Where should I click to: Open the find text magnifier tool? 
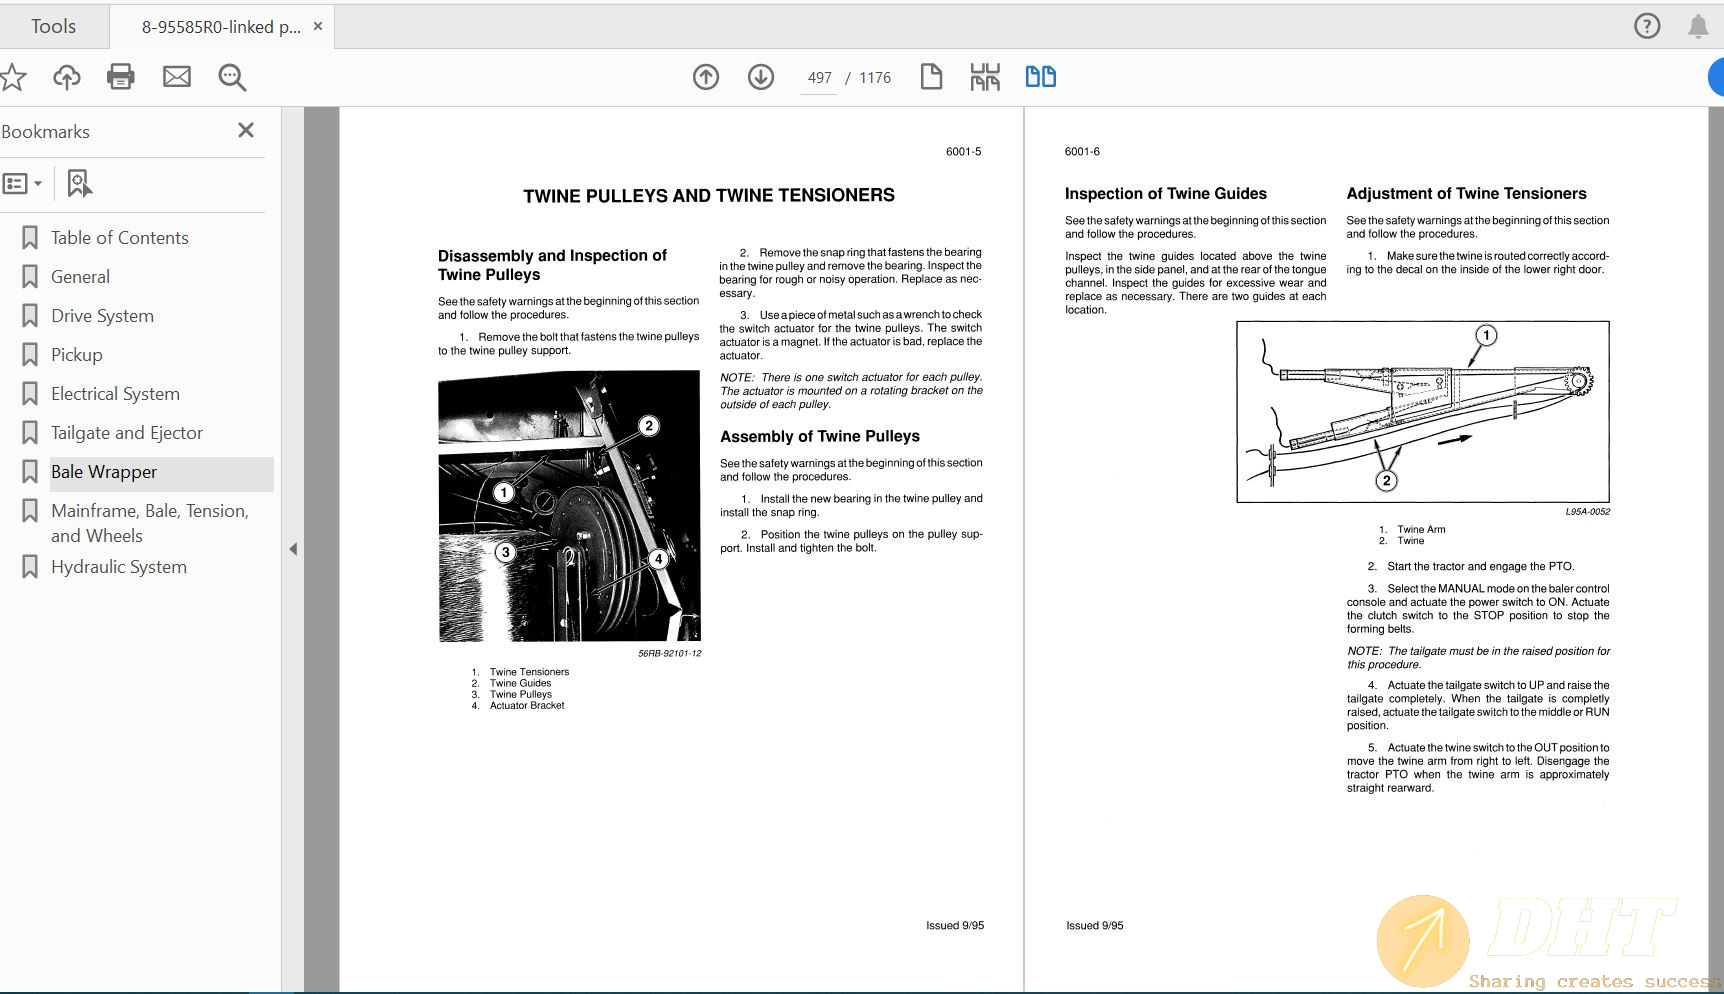pos(232,77)
